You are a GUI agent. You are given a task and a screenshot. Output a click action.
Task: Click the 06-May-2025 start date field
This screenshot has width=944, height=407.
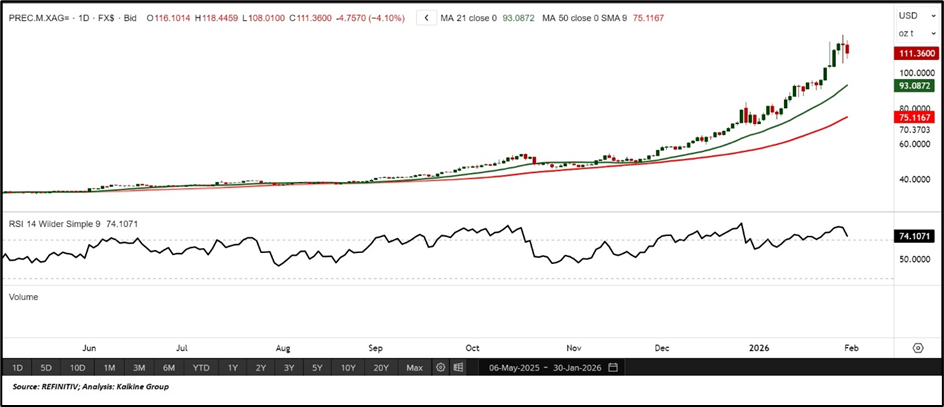click(513, 367)
